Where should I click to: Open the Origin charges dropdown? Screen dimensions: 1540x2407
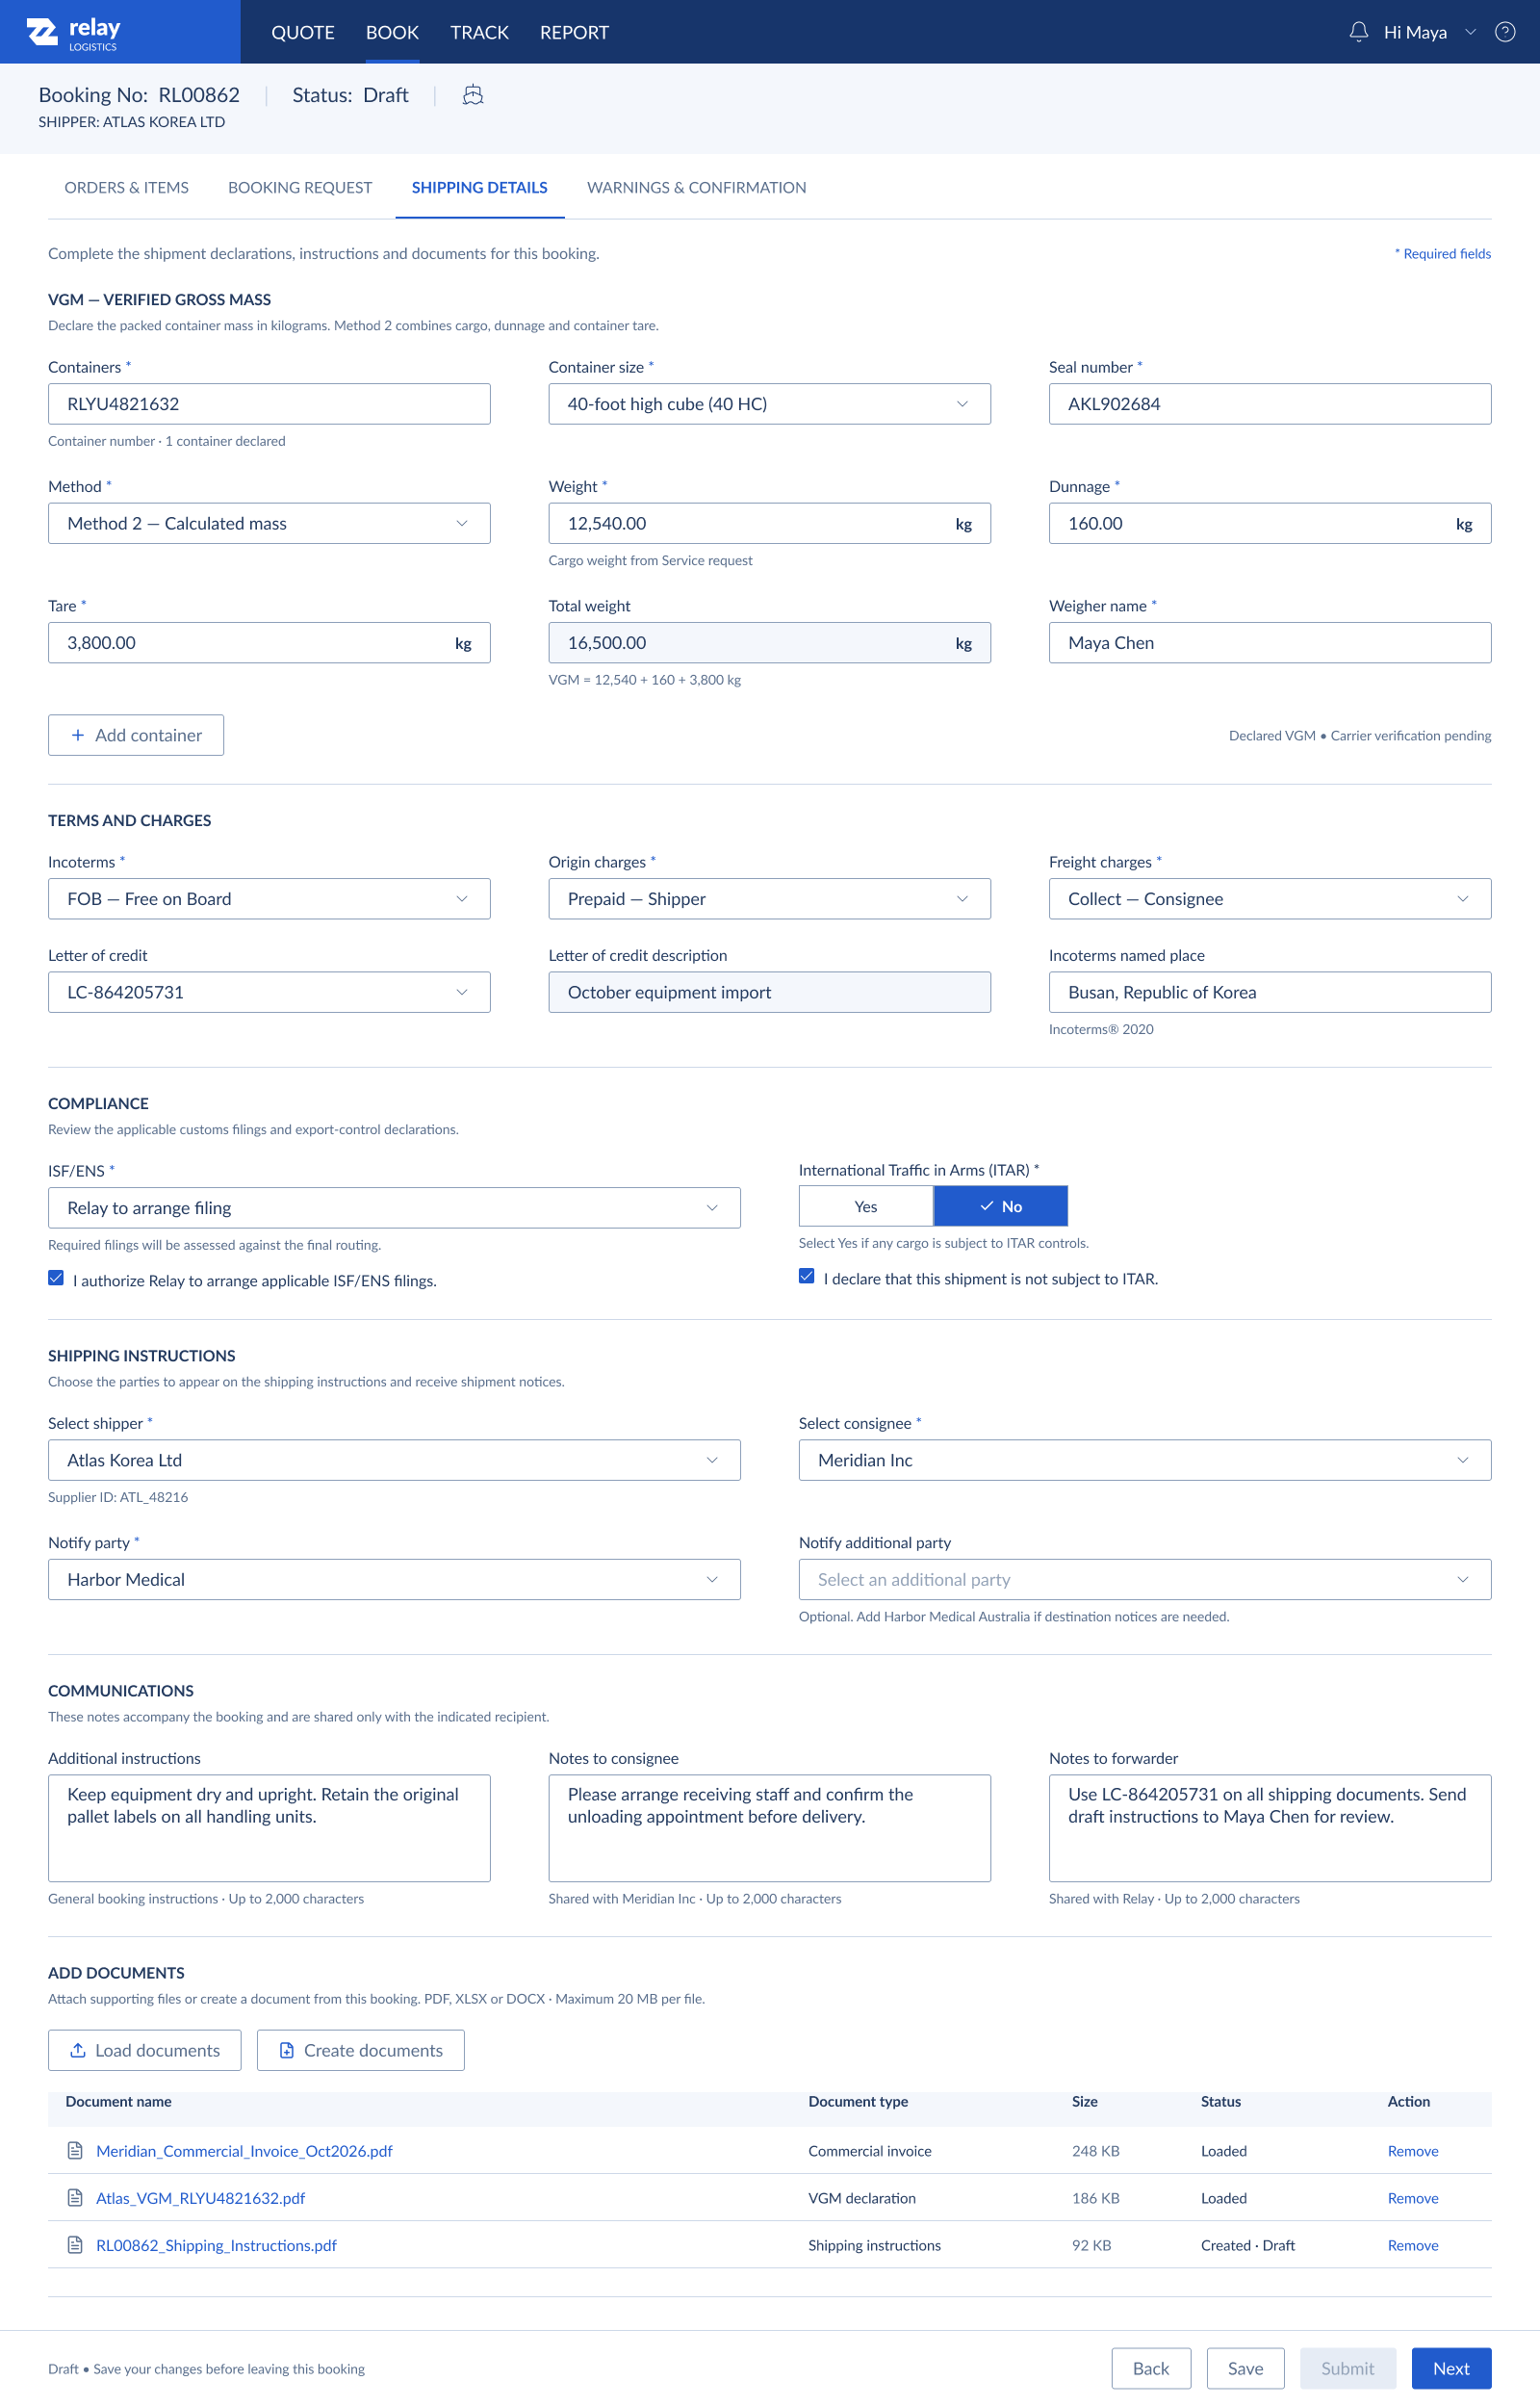[x=769, y=898]
